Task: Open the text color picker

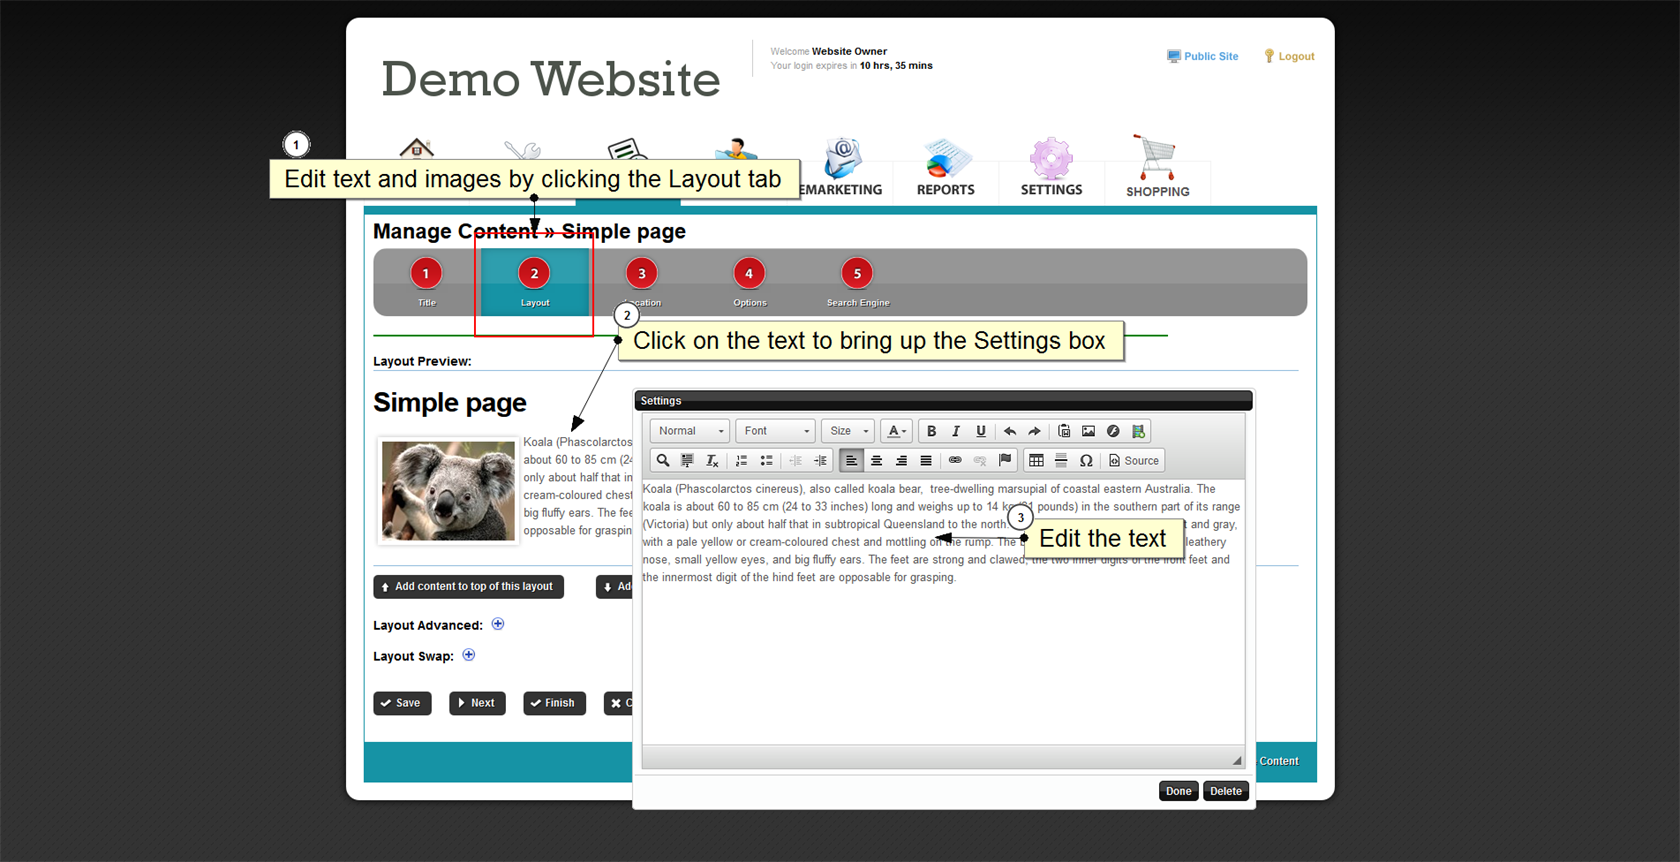Action: click(897, 431)
